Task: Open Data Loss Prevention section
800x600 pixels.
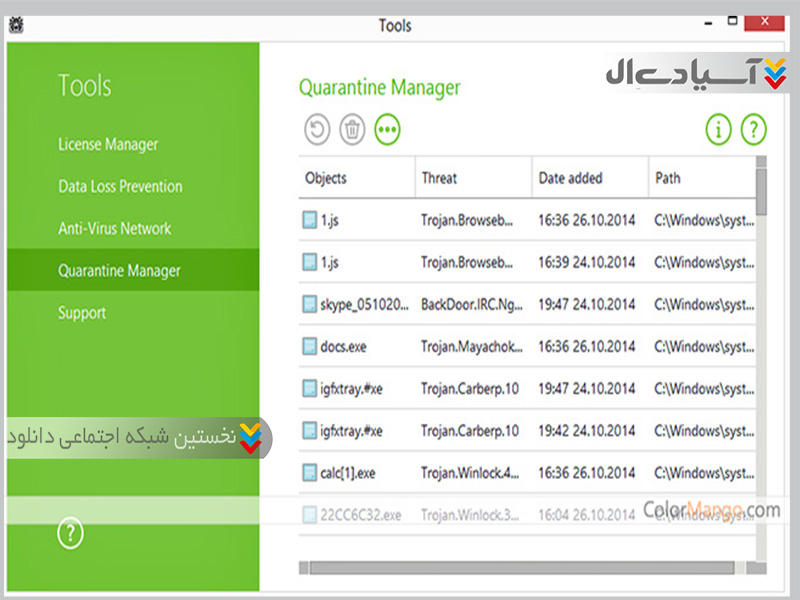Action: pos(120,187)
